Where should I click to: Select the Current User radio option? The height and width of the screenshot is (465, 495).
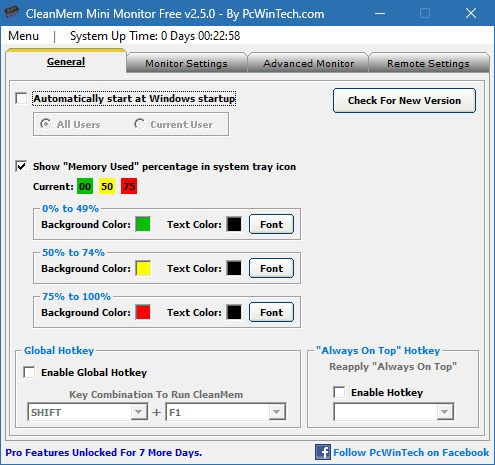[x=140, y=124]
